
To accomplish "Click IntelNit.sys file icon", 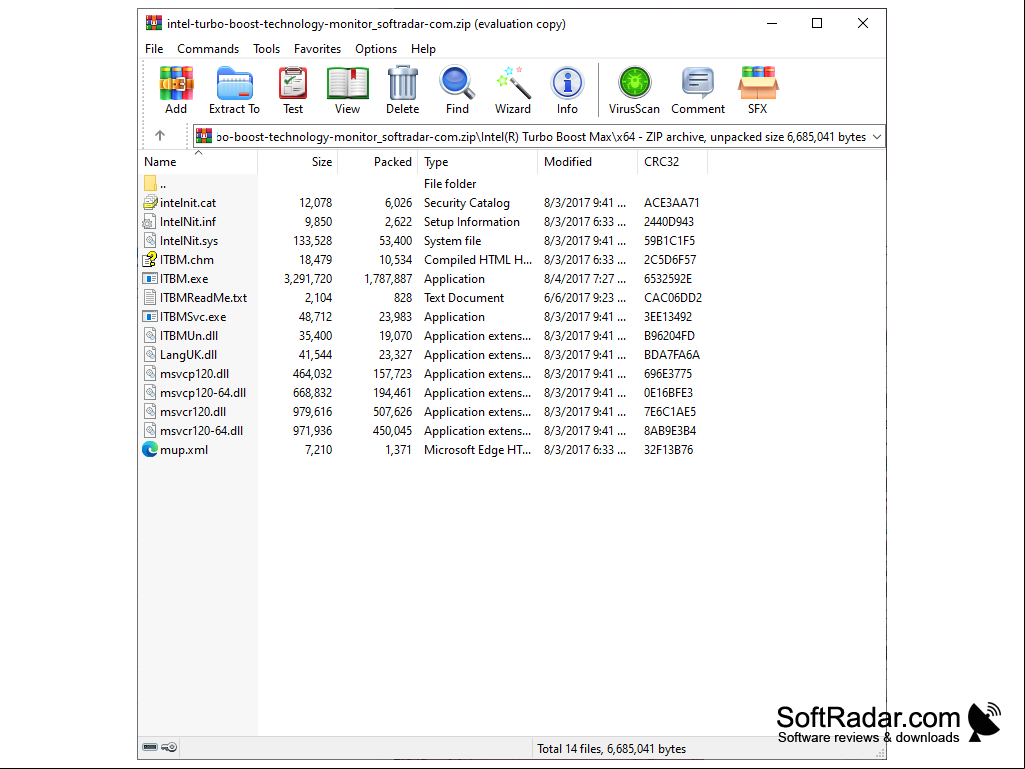I will [150, 241].
